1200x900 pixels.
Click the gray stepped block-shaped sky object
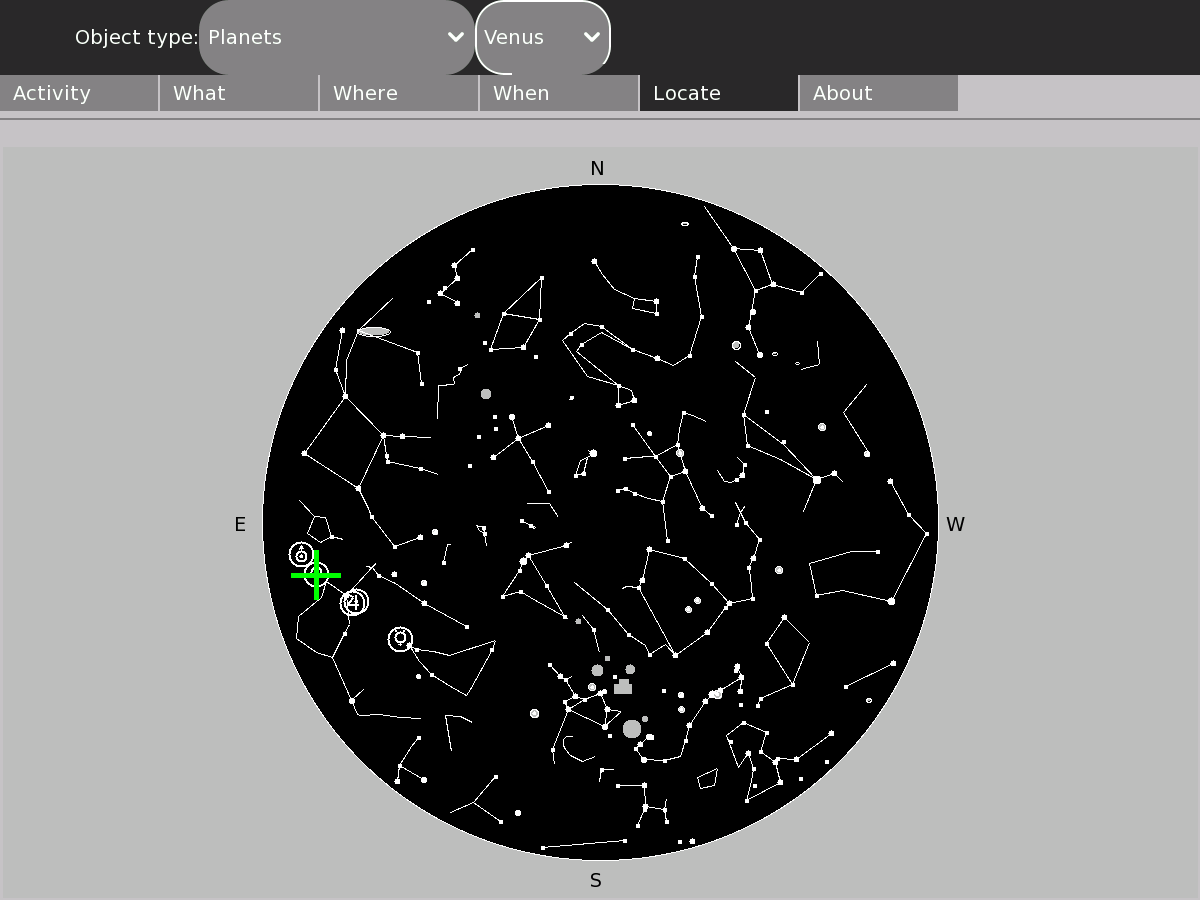[623, 687]
